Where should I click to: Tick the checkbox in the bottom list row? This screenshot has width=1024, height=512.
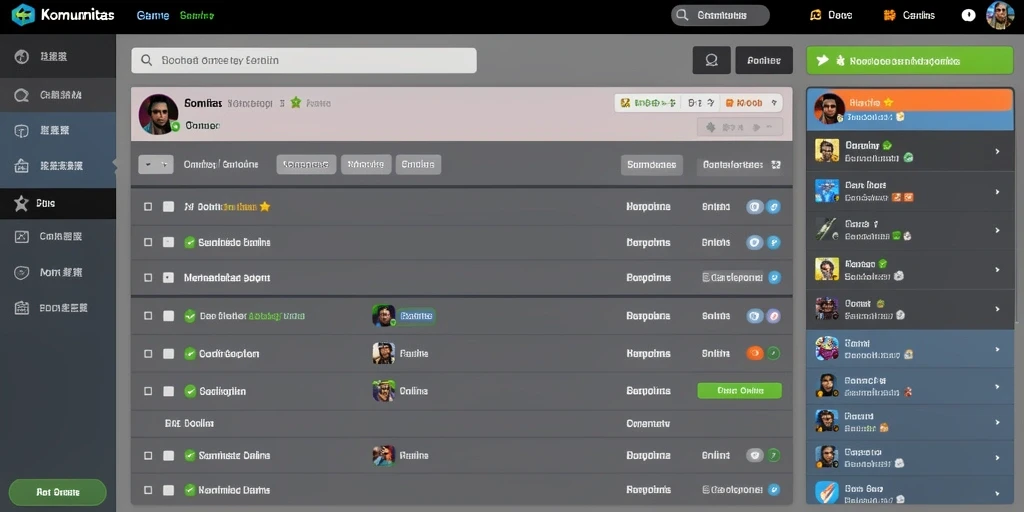(x=148, y=490)
